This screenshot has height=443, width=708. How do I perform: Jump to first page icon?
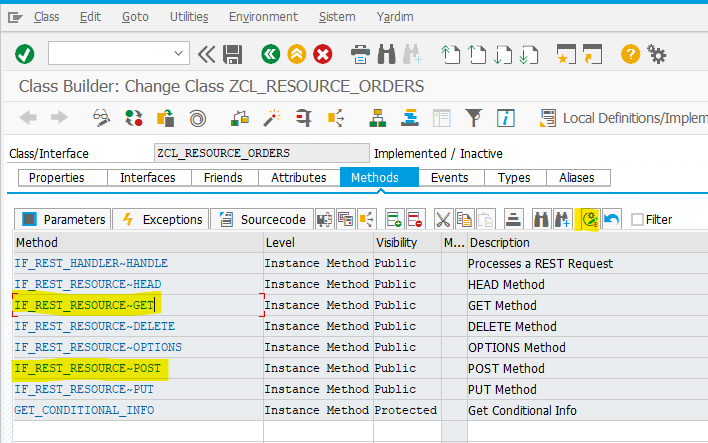click(450, 54)
